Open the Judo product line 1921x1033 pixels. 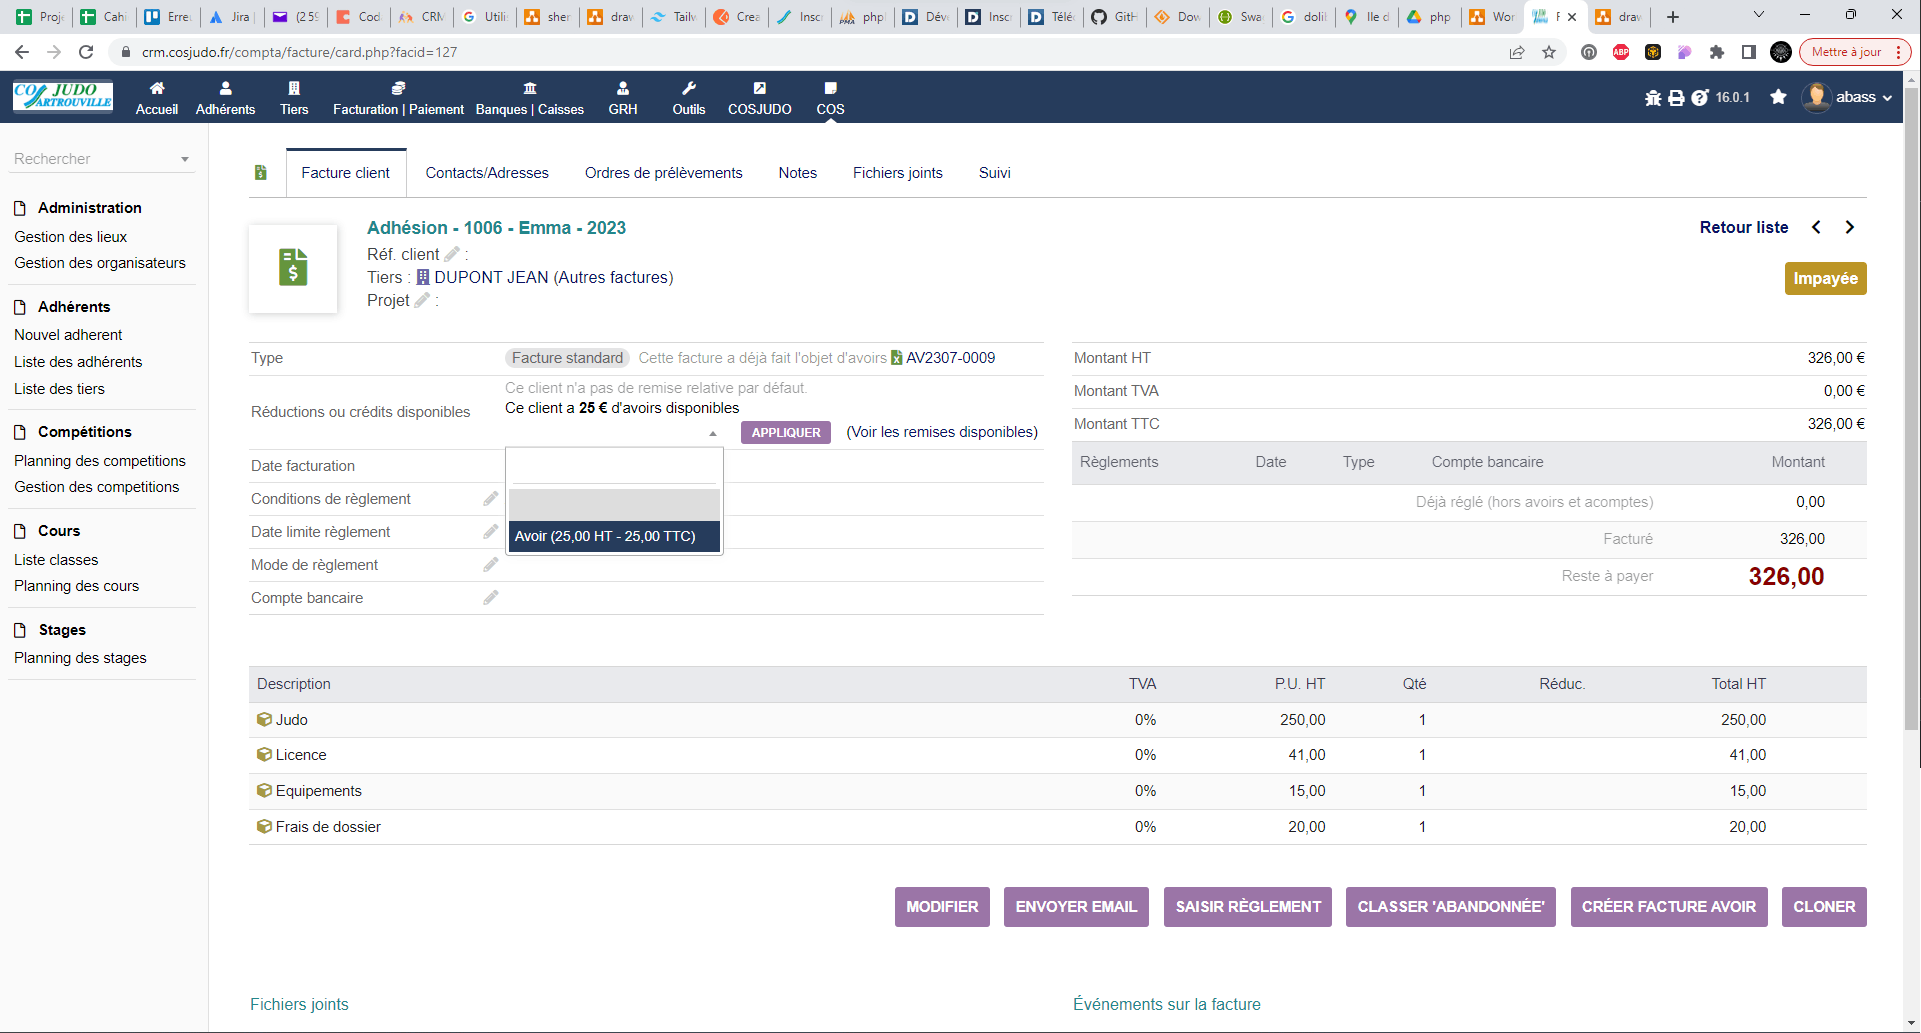click(291, 720)
